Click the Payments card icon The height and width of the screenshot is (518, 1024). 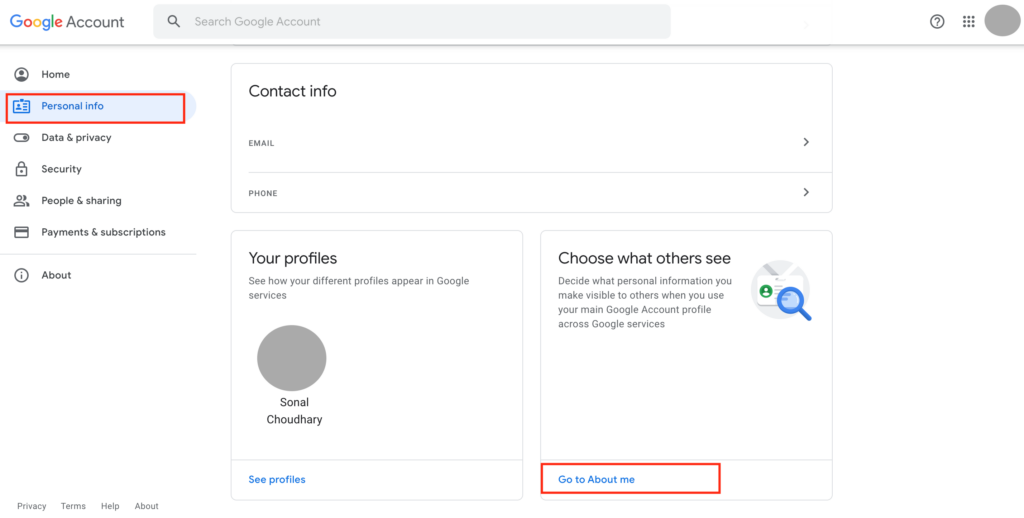21,232
